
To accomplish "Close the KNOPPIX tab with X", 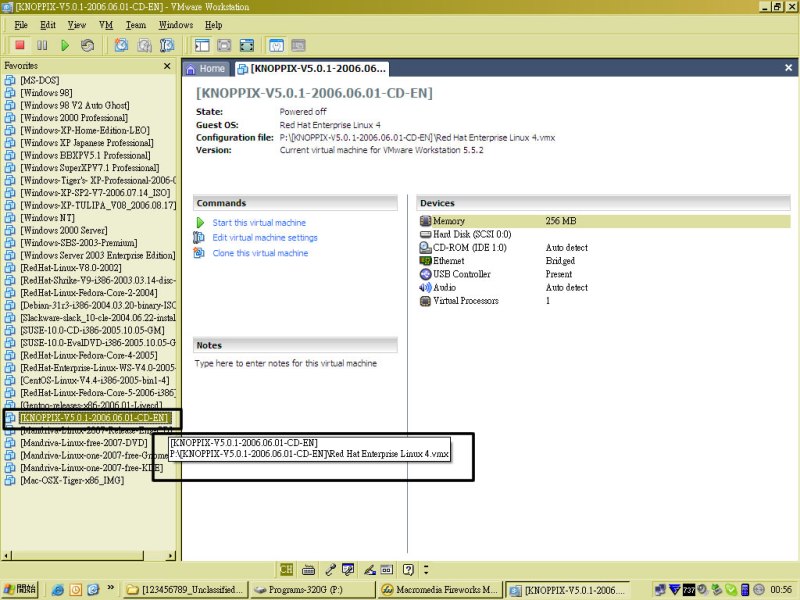I will (x=788, y=68).
